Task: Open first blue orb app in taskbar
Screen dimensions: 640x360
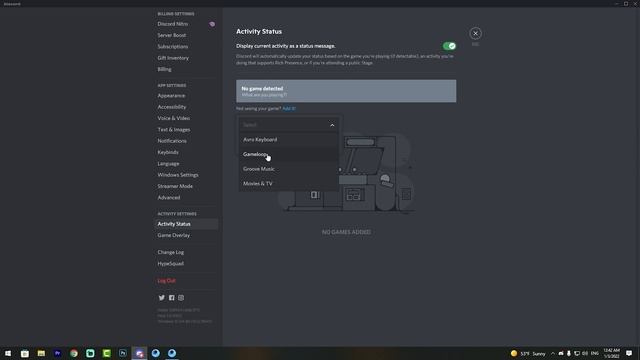Action: point(156,353)
